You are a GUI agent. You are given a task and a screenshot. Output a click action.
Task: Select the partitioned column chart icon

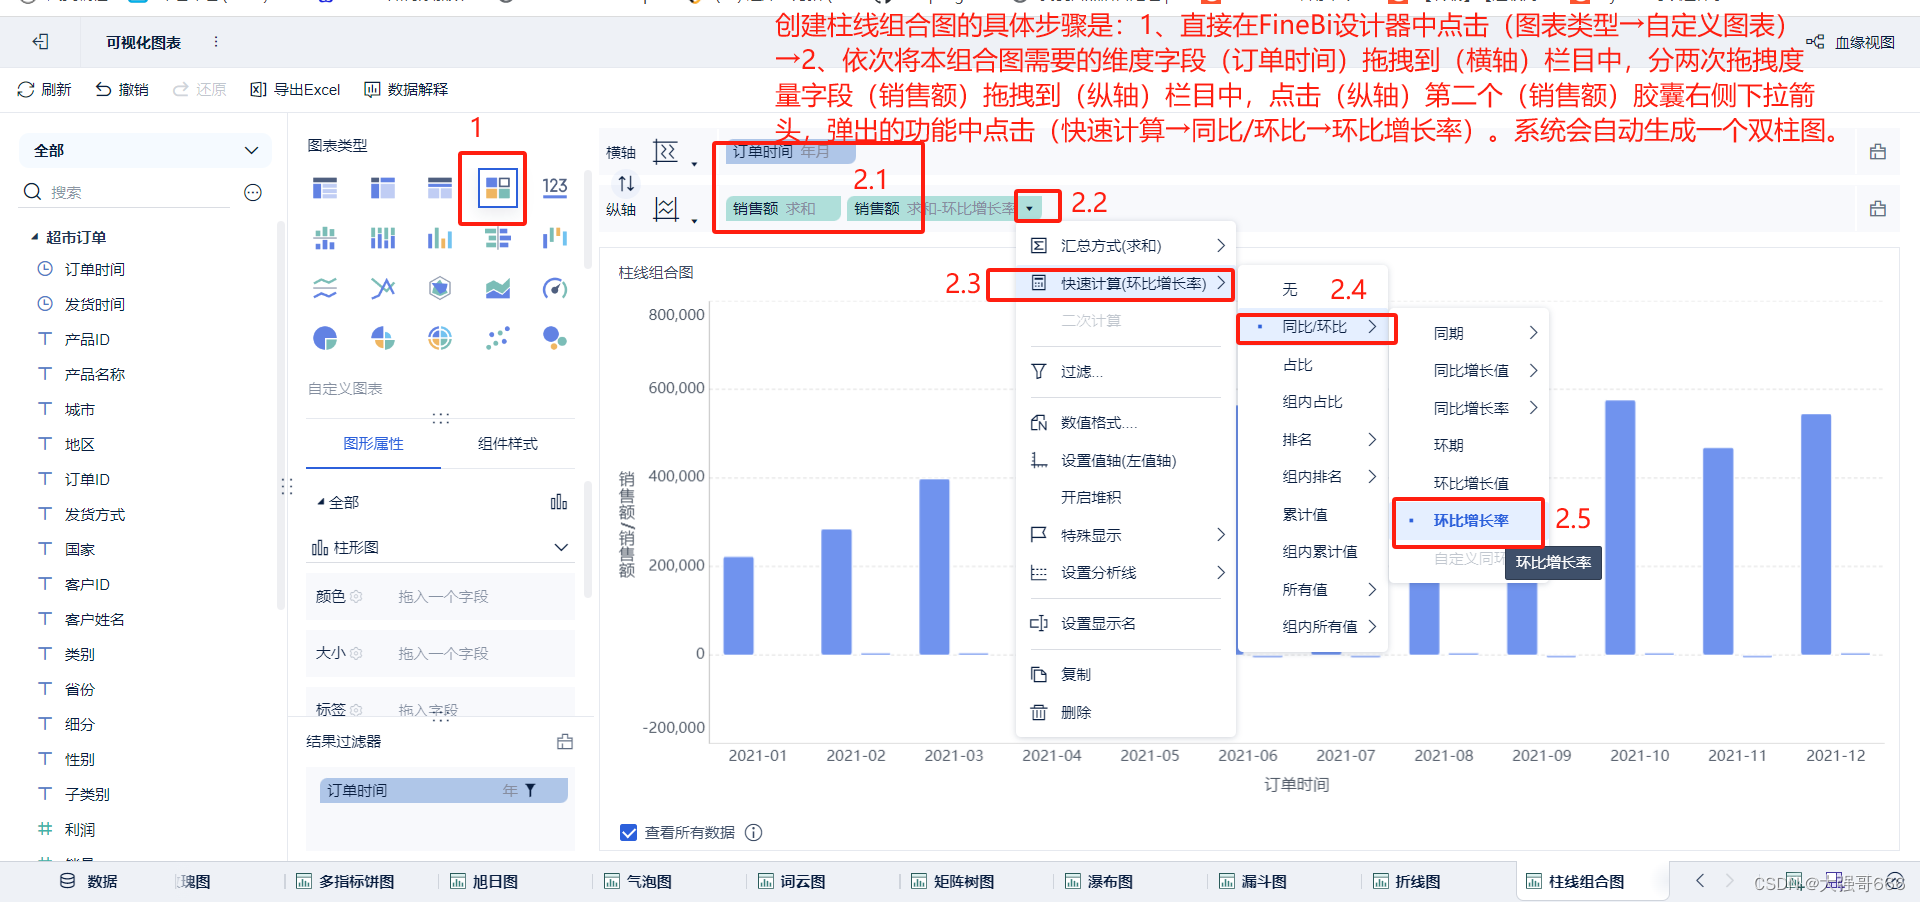pyautogui.click(x=325, y=238)
